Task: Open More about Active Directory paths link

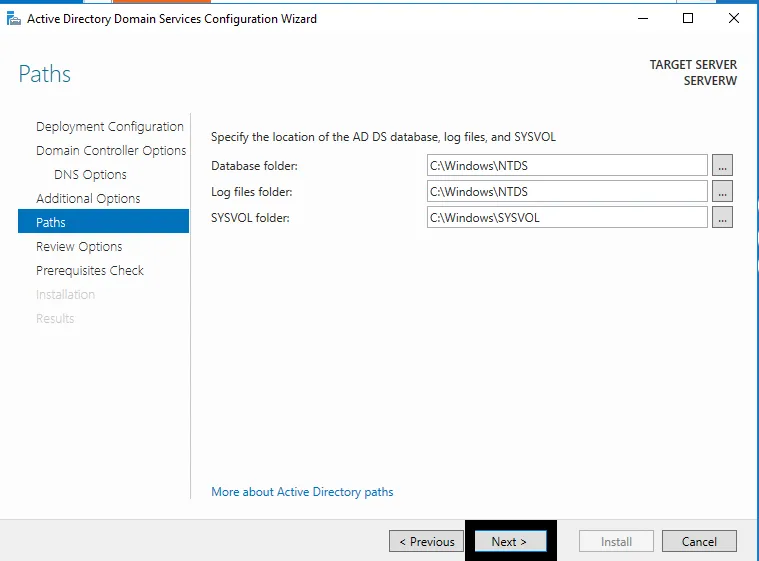Action: 302,492
